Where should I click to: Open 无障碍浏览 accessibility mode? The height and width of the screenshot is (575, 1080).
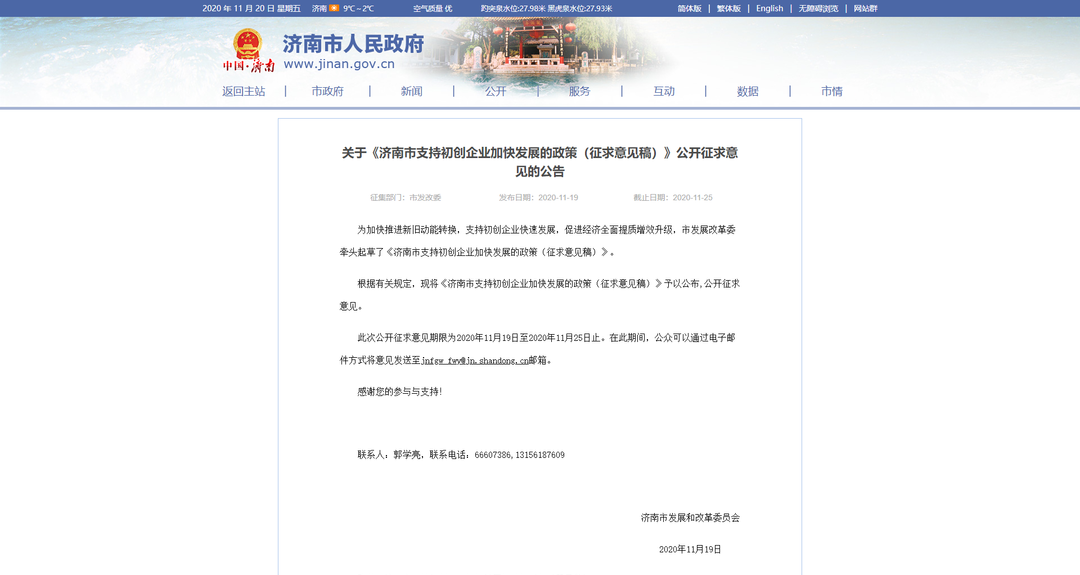[818, 8]
